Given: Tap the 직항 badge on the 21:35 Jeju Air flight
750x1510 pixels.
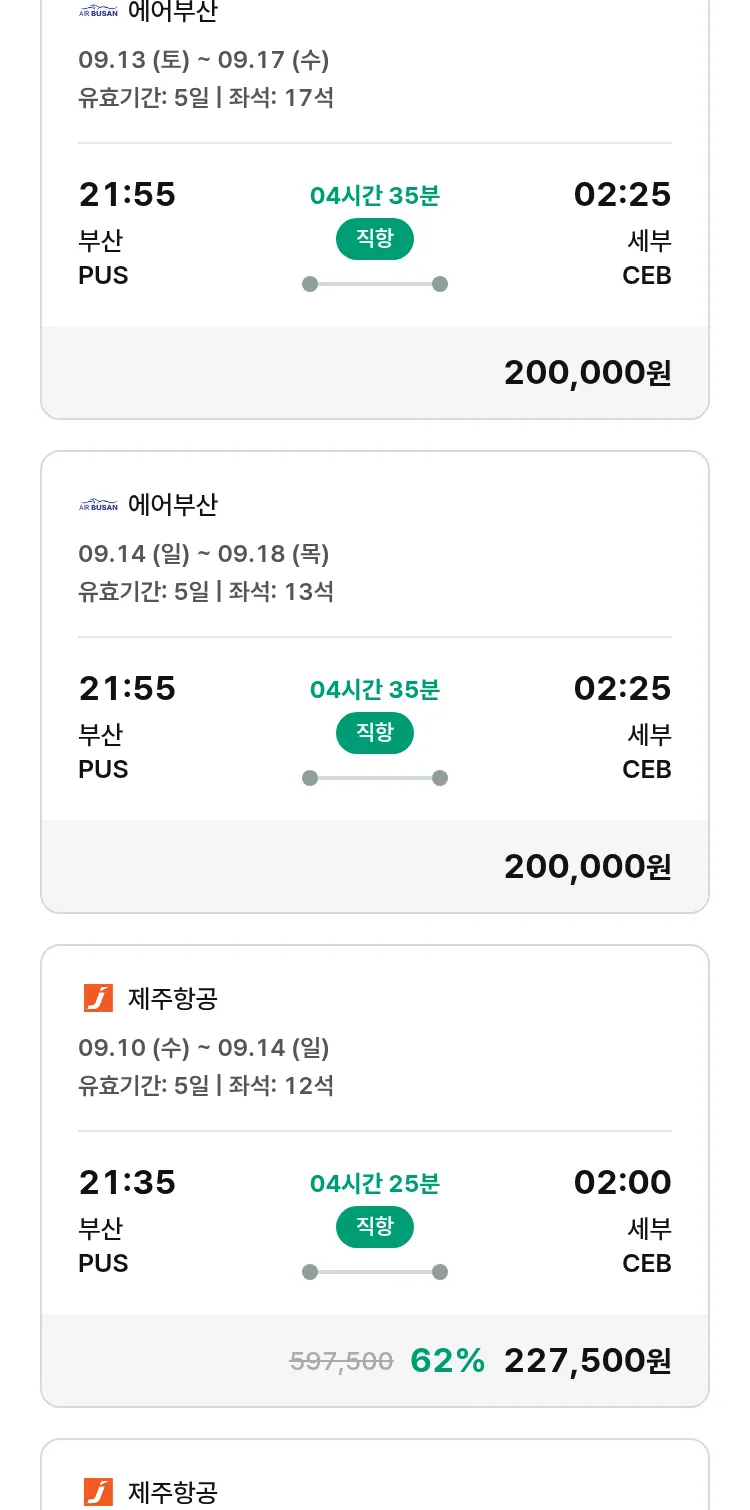Looking at the screenshot, I should click(374, 1227).
